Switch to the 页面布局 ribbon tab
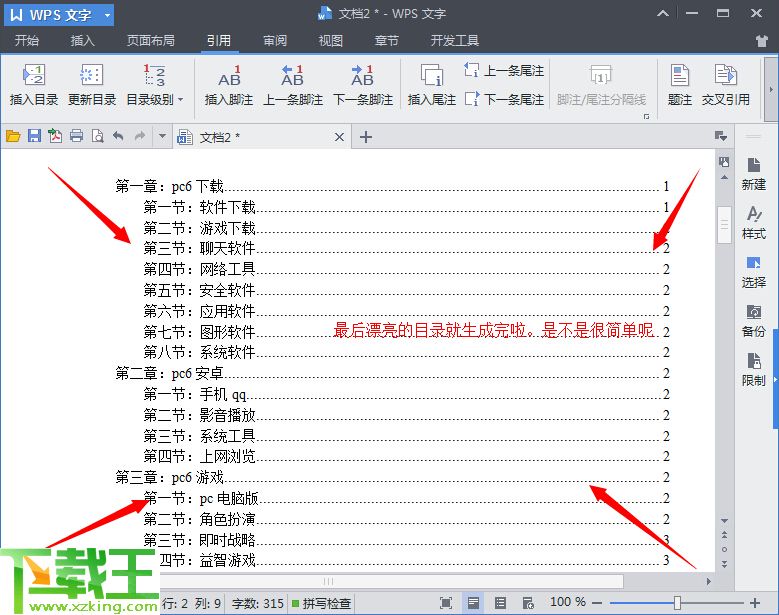 click(x=151, y=41)
